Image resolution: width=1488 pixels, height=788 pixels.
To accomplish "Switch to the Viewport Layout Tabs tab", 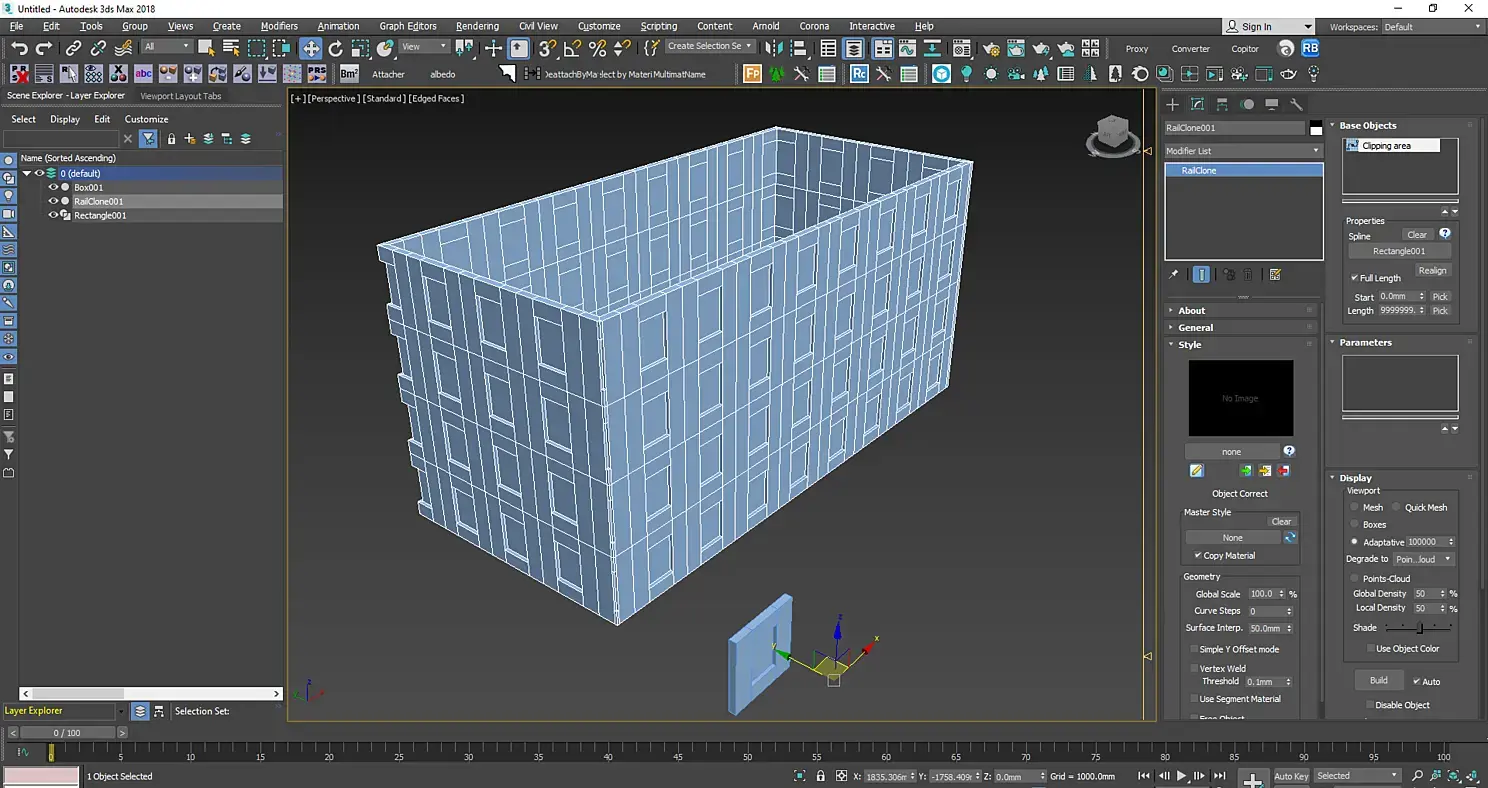I will (x=181, y=96).
